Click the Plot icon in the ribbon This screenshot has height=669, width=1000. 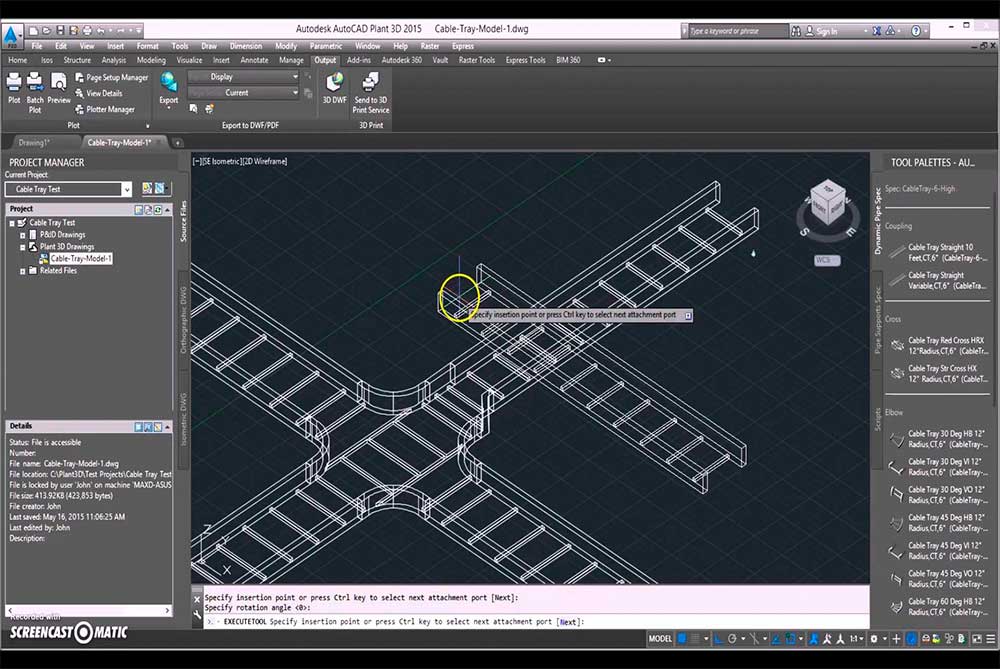[x=14, y=84]
